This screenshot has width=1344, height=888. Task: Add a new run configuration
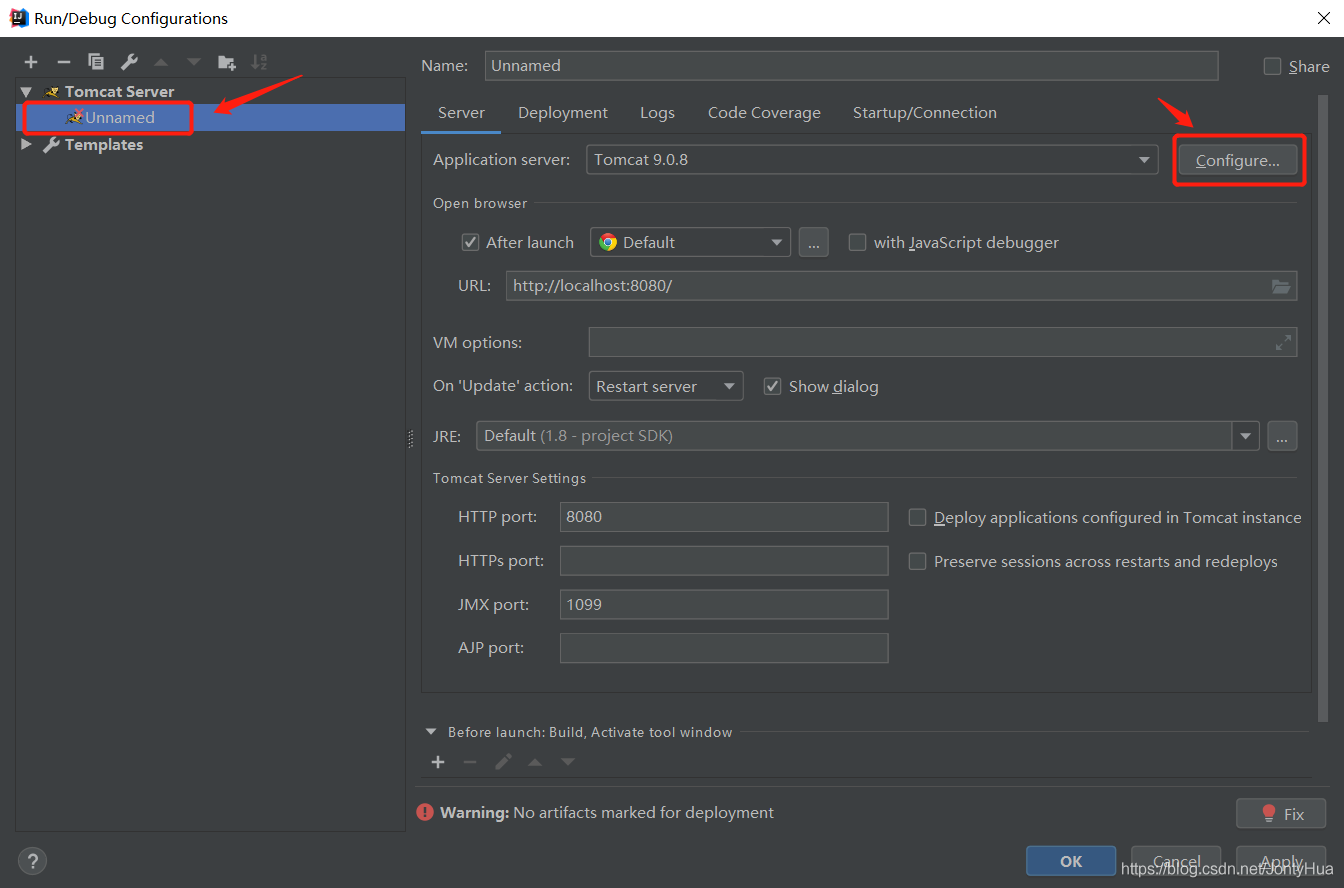coord(30,61)
